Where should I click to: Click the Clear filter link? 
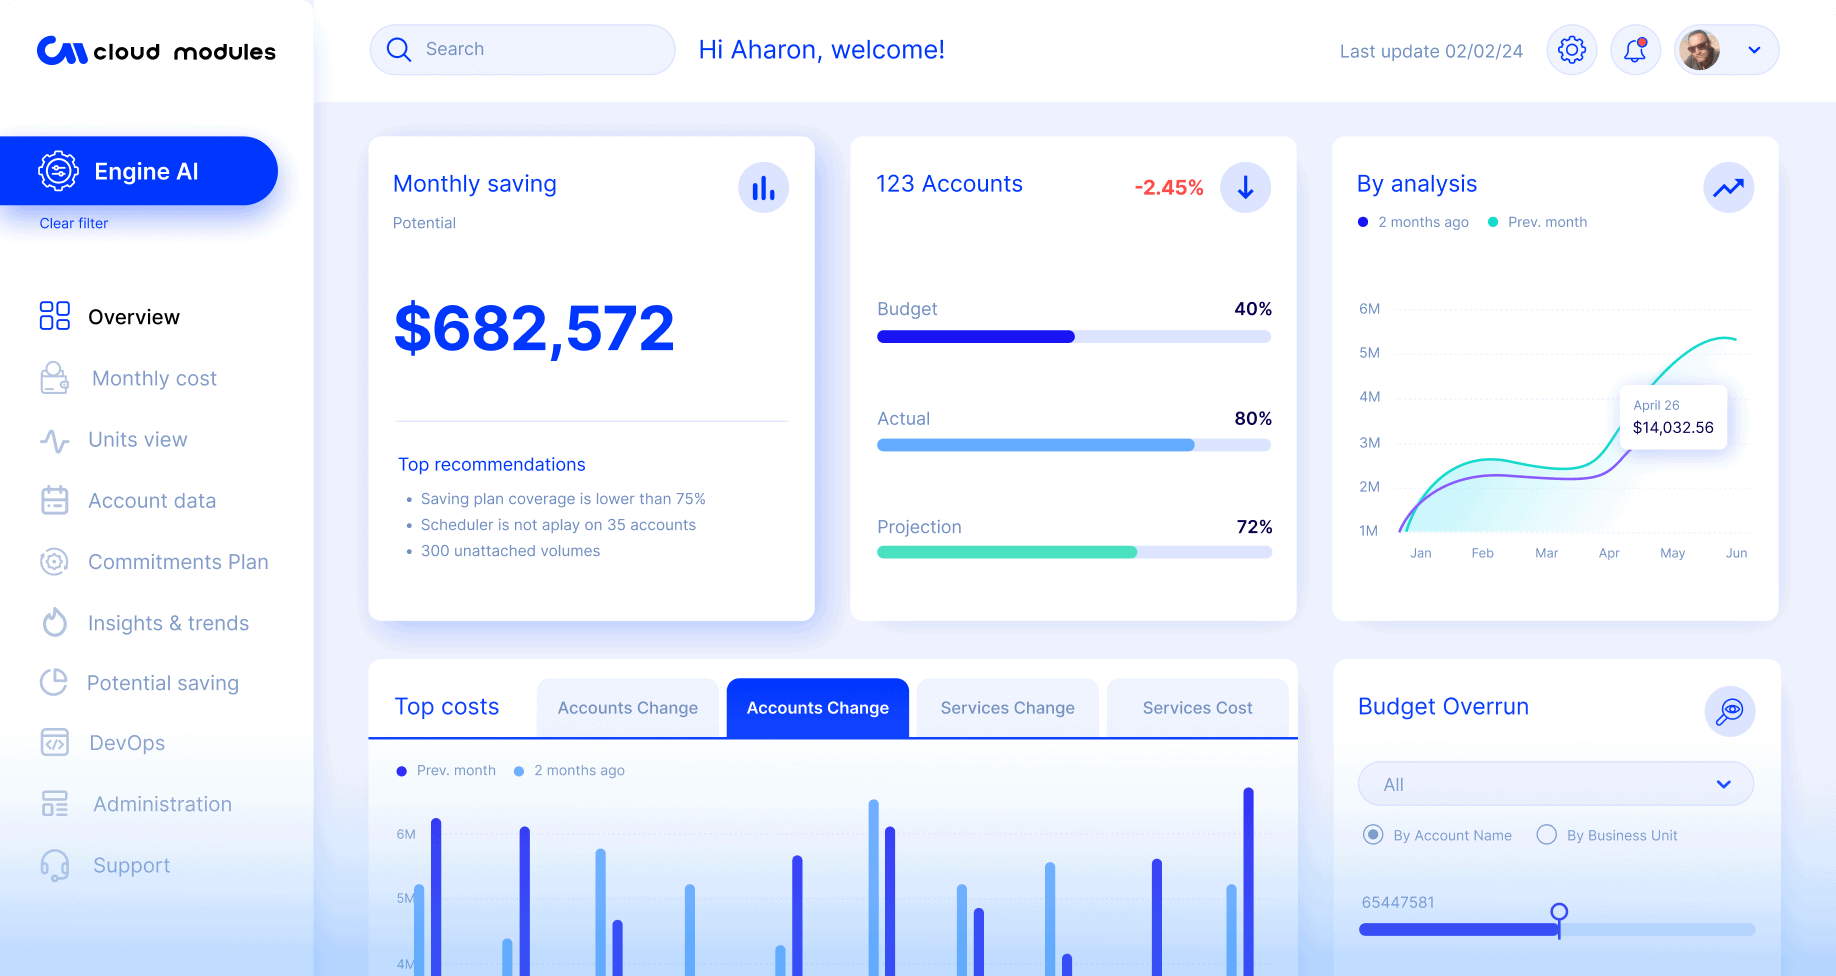pyautogui.click(x=74, y=223)
